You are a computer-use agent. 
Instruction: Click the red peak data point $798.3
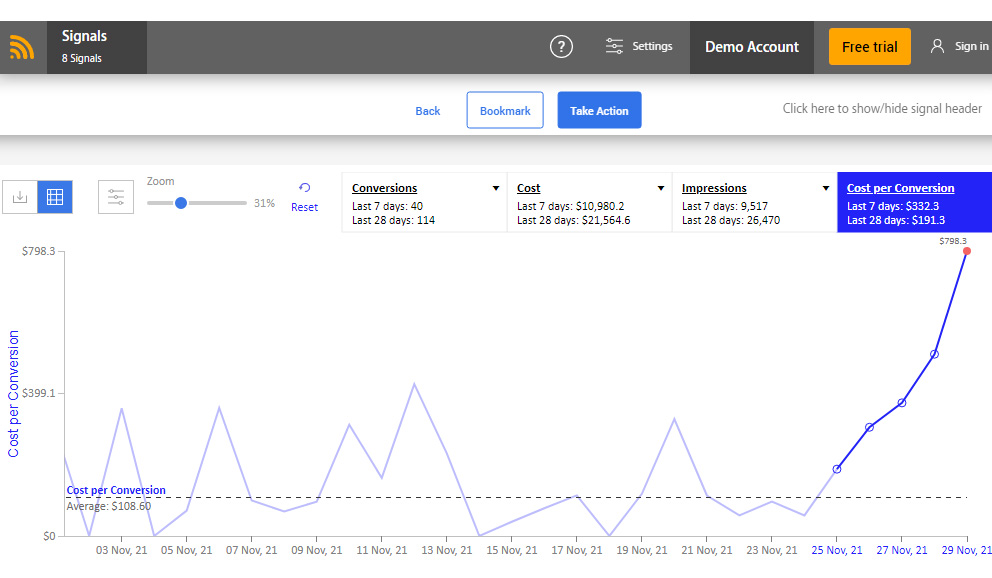click(967, 251)
